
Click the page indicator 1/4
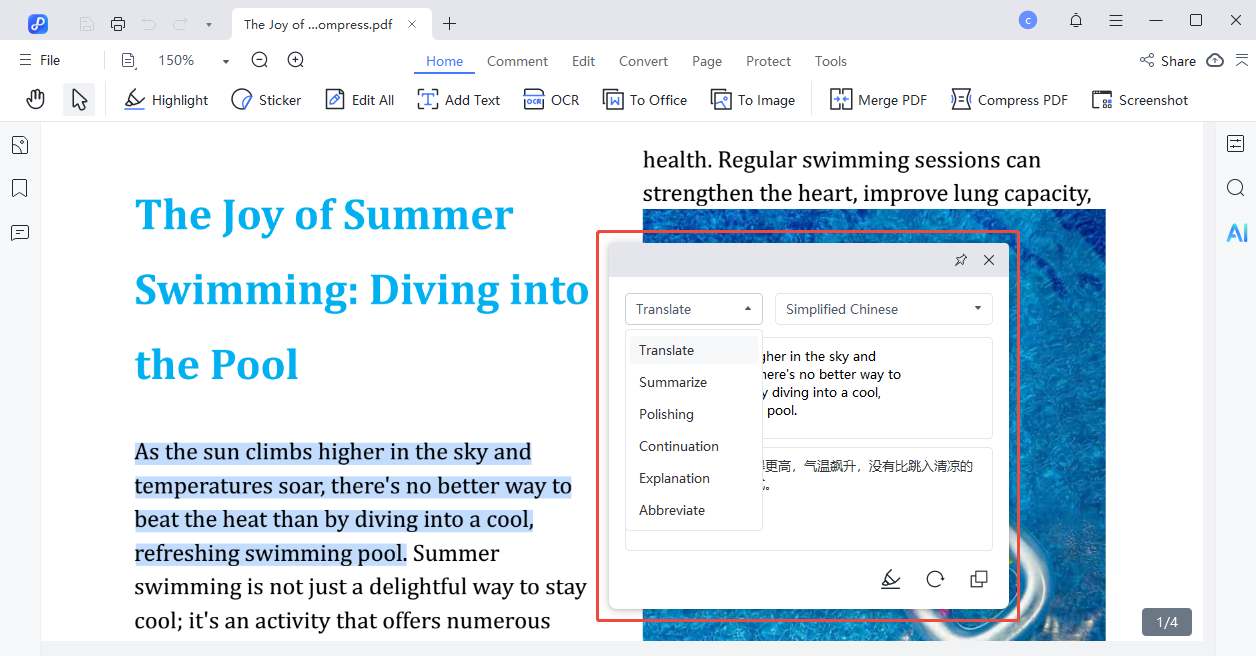(x=1167, y=622)
